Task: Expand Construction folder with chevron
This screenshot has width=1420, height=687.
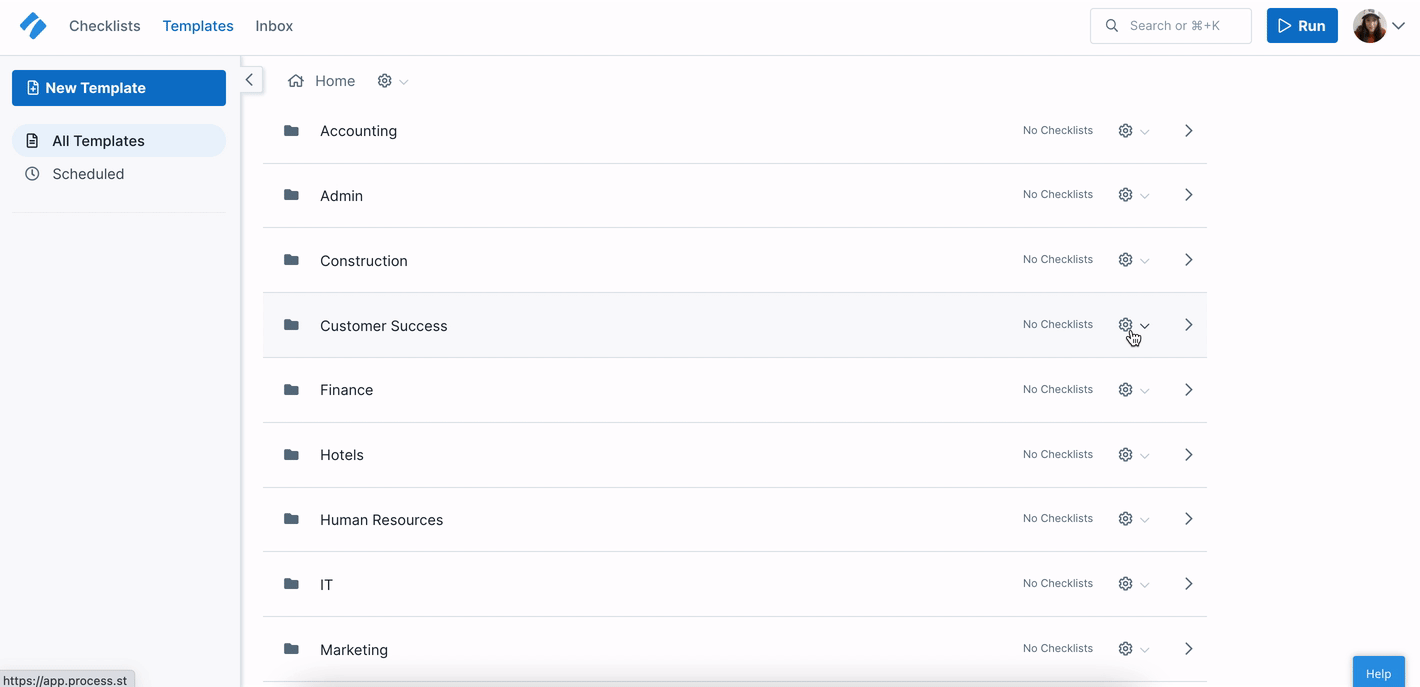Action: click(x=1189, y=260)
